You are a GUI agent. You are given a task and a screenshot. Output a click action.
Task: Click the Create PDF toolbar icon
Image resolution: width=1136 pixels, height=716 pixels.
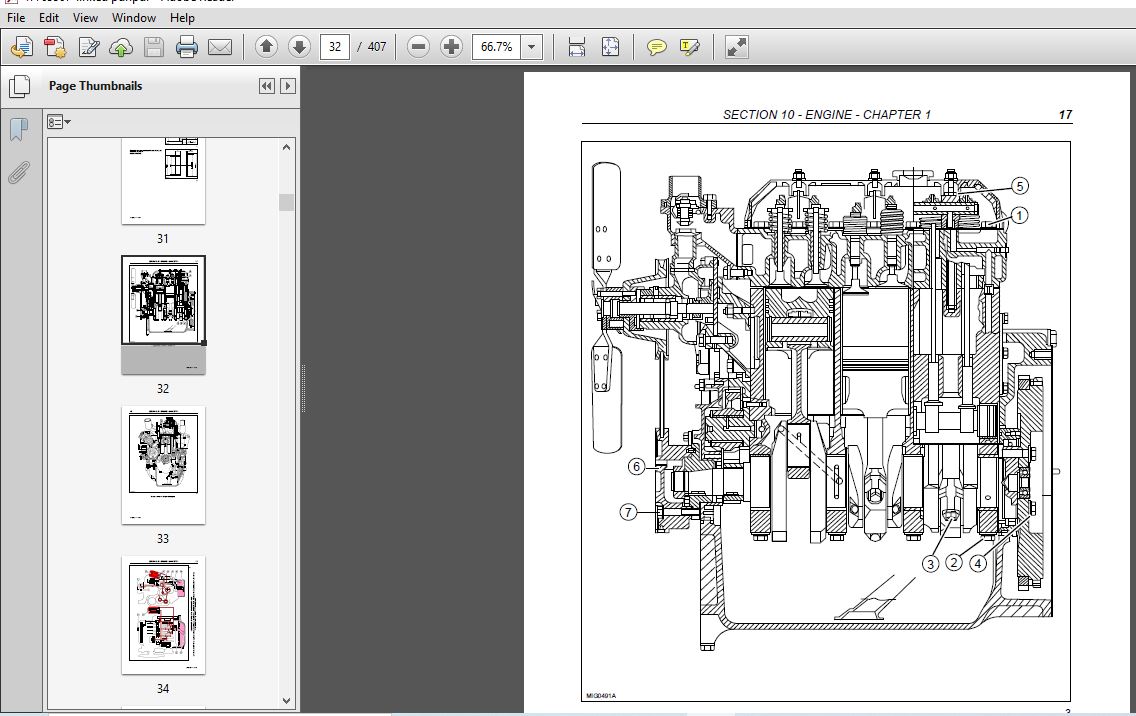[22, 47]
